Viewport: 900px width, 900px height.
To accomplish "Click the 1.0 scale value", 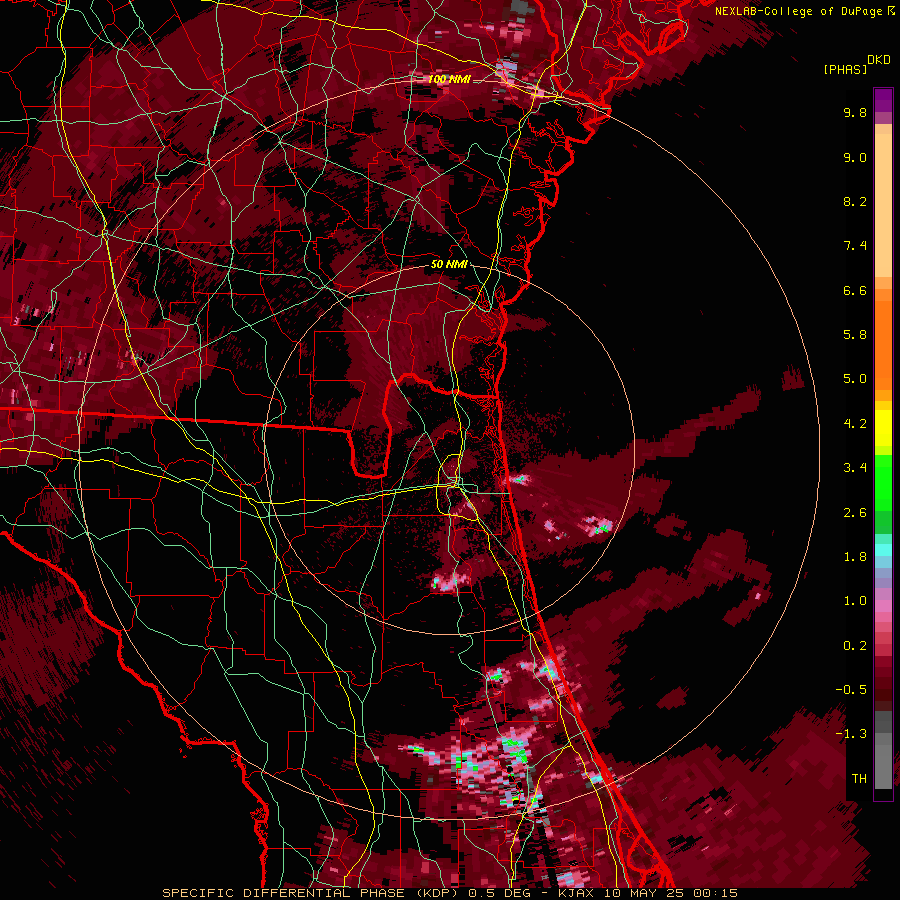I will (x=855, y=601).
